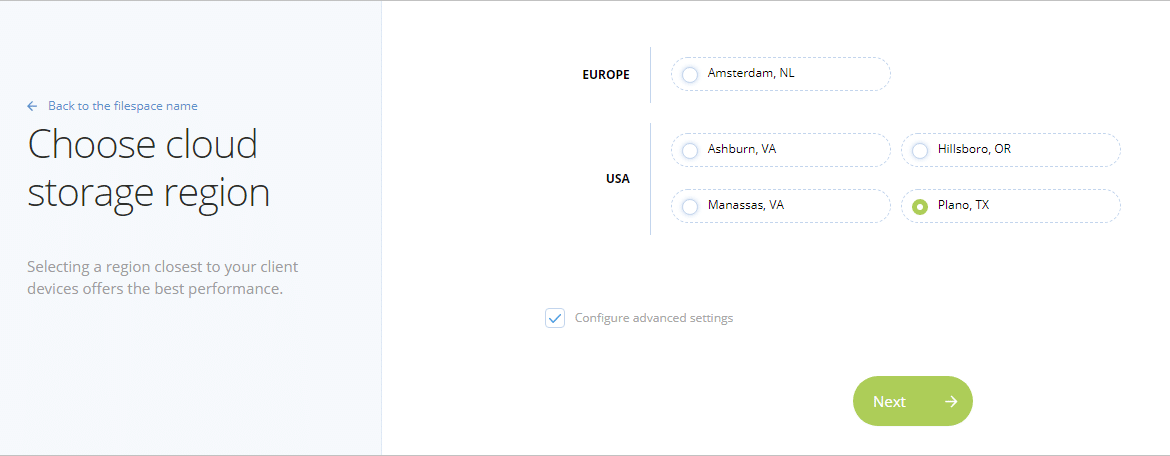This screenshot has width=1170, height=456.
Task: Go back to the filespace name
Action: 122,106
